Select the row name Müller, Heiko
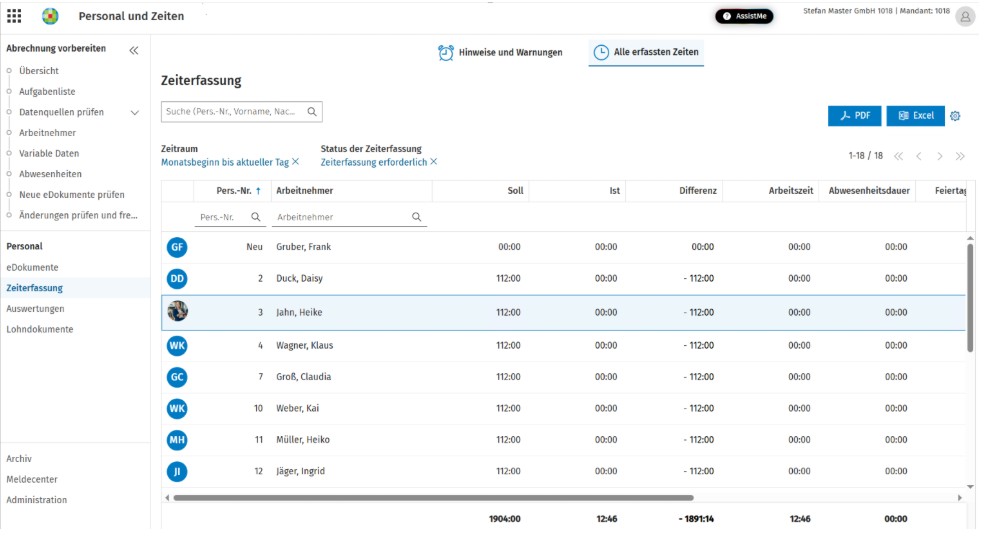 tap(302, 439)
